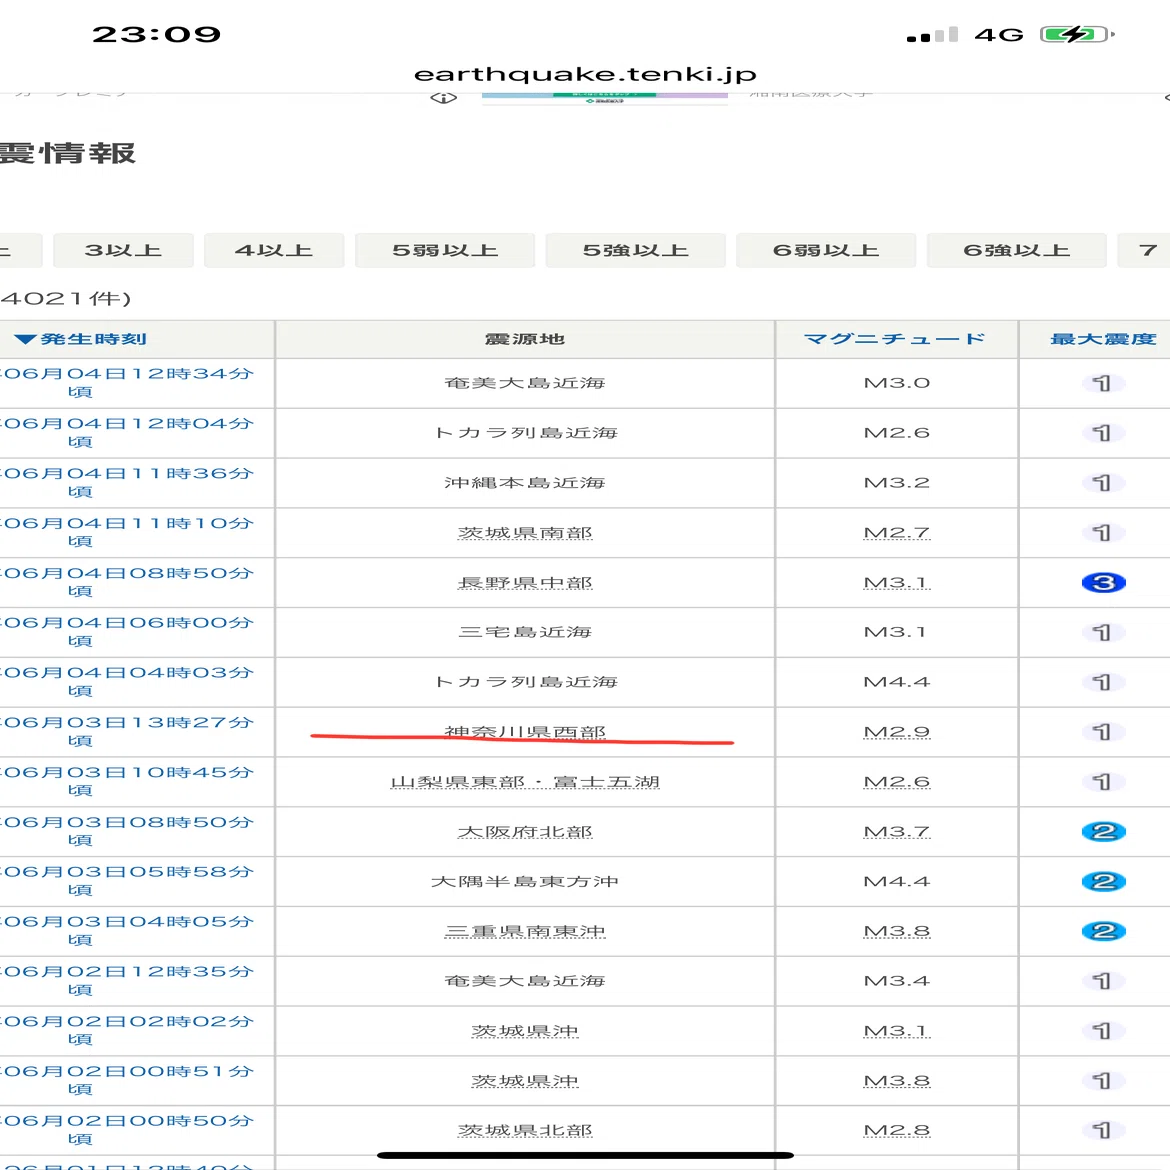Select epicenter 茨城県南部
This screenshot has width=1170, height=1170.
[525, 533]
